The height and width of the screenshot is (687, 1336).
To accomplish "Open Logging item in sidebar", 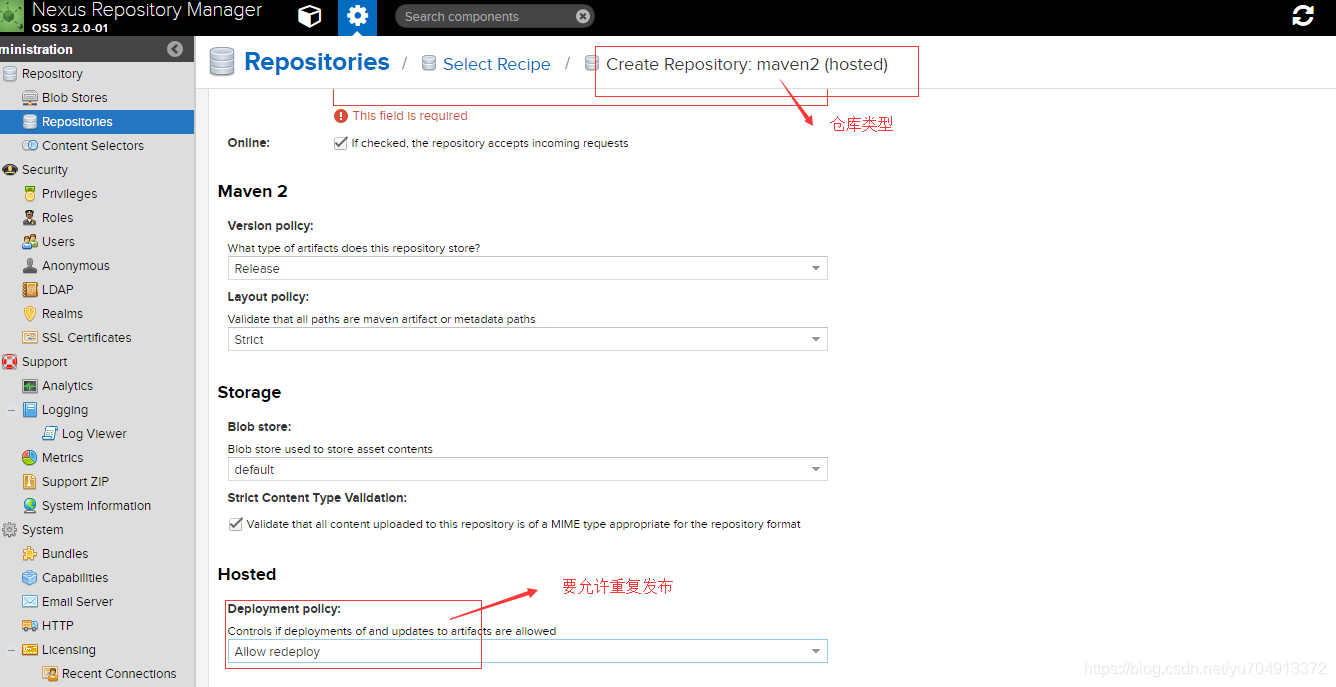I will [x=65, y=410].
